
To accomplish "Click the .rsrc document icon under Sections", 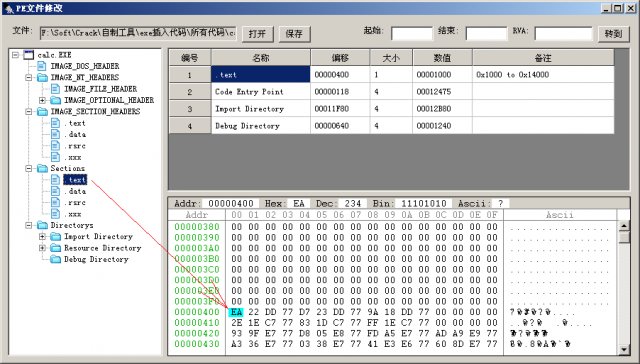I will tap(55, 202).
